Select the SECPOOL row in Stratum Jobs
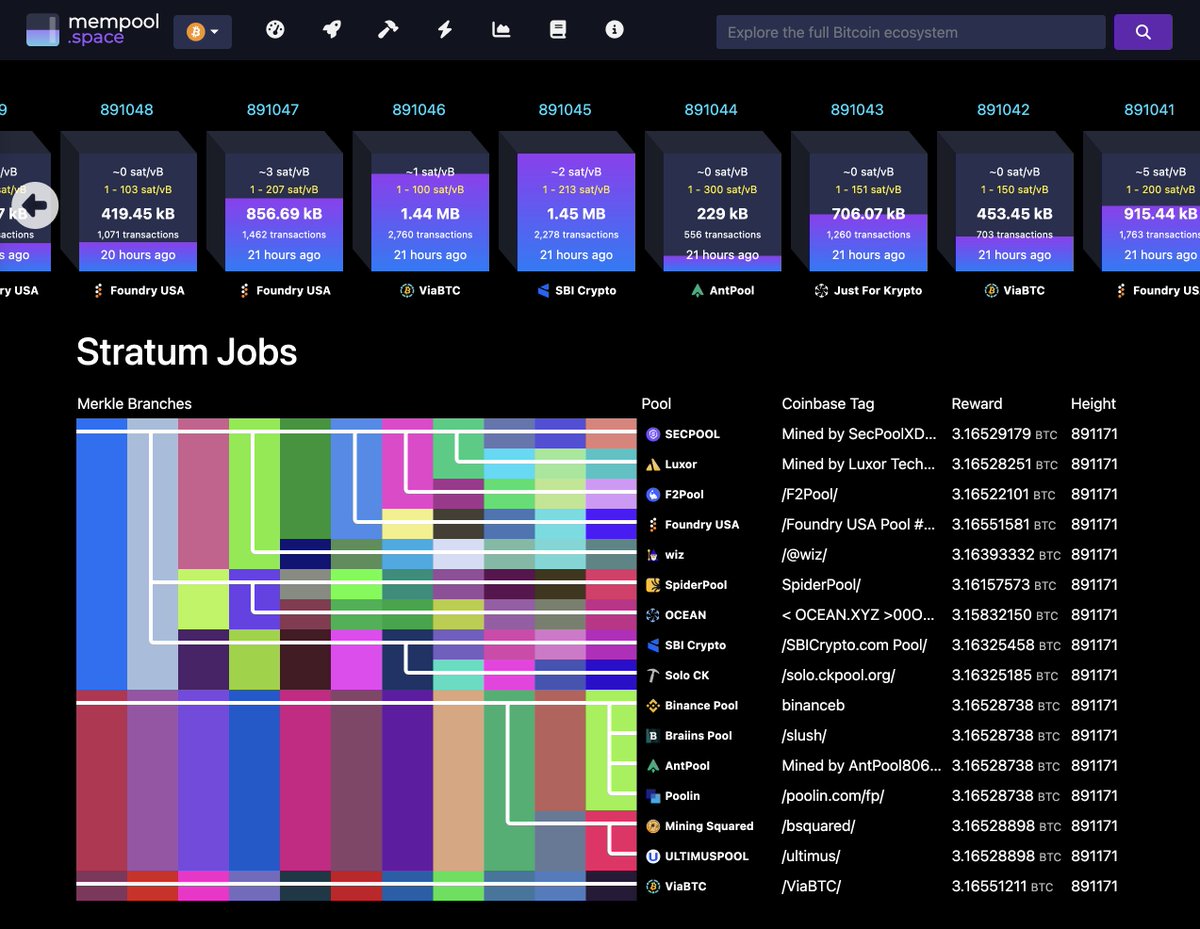This screenshot has height=929, width=1200. point(690,433)
